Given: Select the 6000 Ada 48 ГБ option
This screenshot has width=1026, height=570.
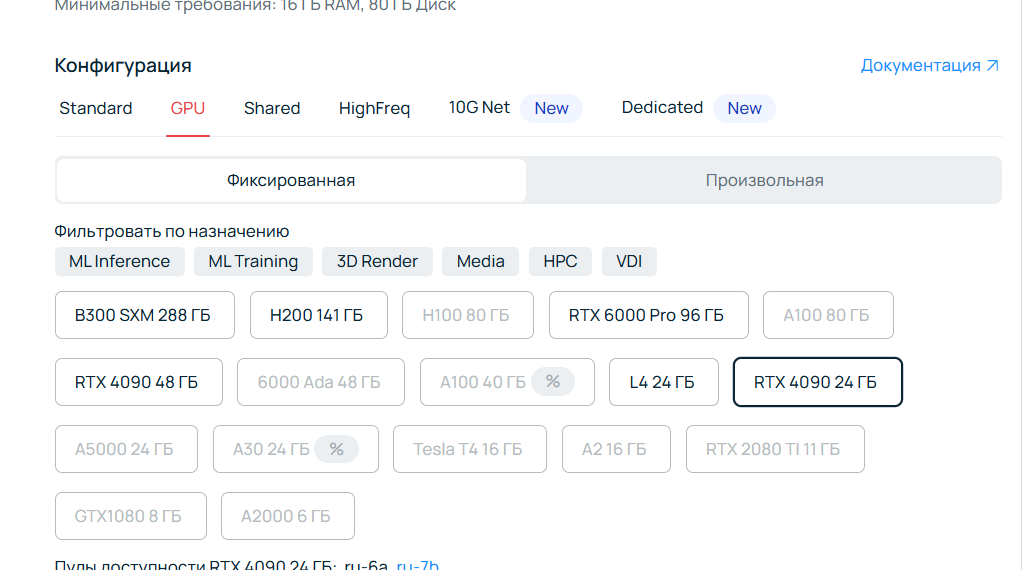Looking at the screenshot, I should click(x=321, y=382).
